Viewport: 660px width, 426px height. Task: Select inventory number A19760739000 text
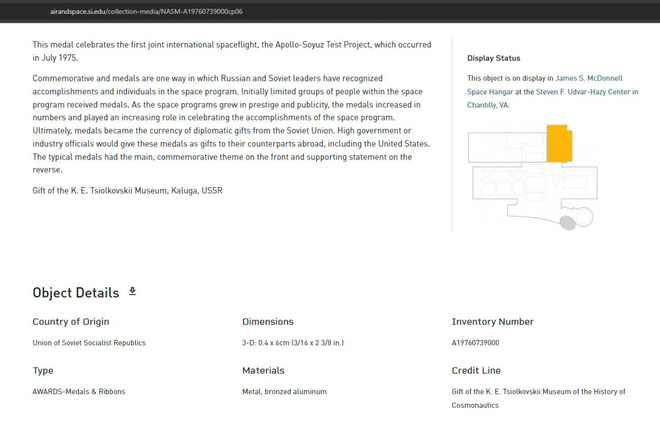pos(475,343)
